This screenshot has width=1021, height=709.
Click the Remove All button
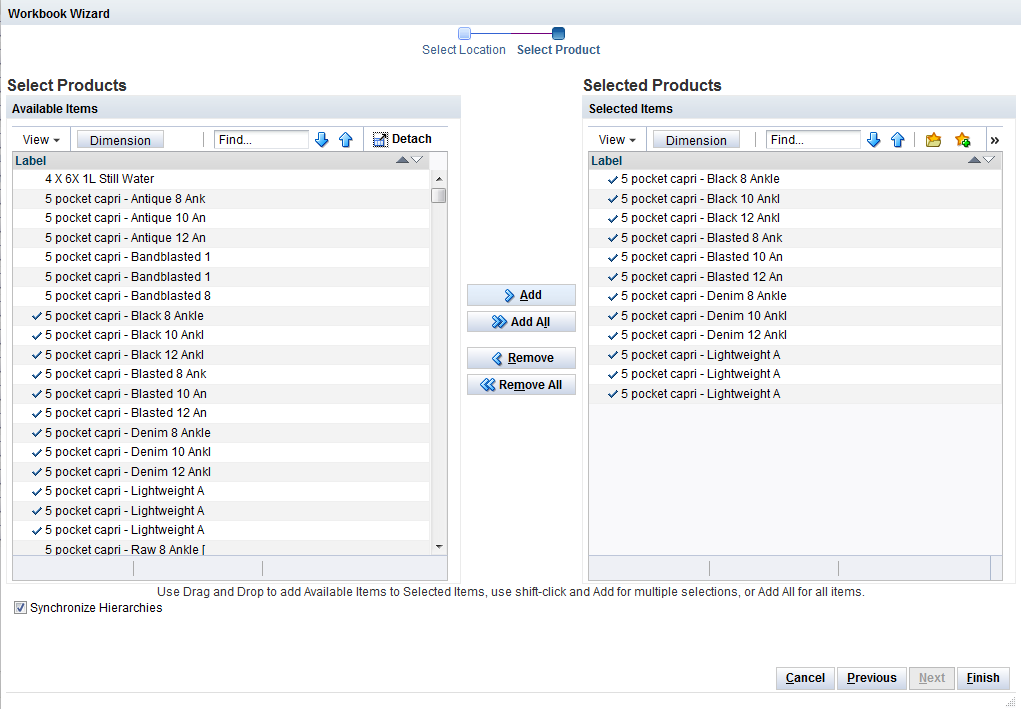point(521,385)
